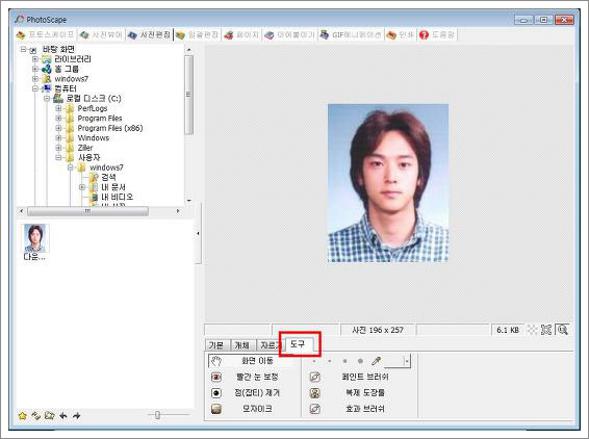Screen dimensions: 589x439
Task: Click the forward arrow in bottom-left toolbar
Action: (77, 416)
